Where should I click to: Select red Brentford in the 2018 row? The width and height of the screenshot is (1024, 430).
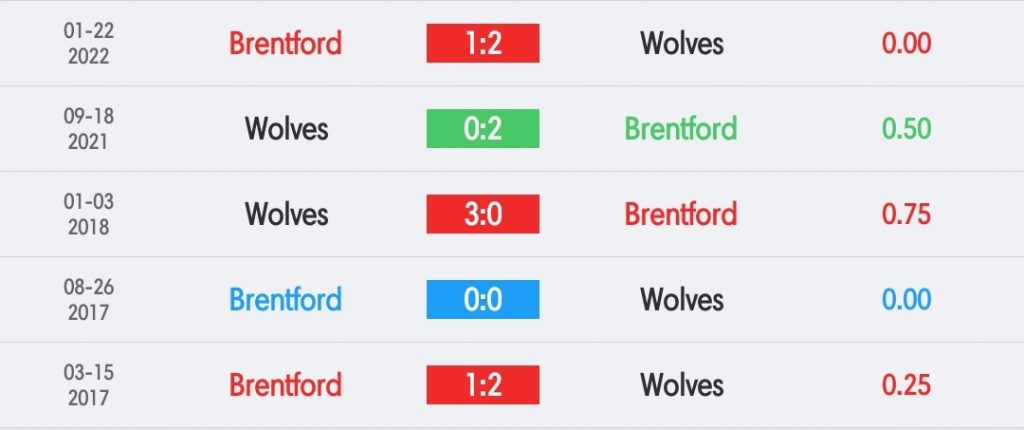click(680, 214)
